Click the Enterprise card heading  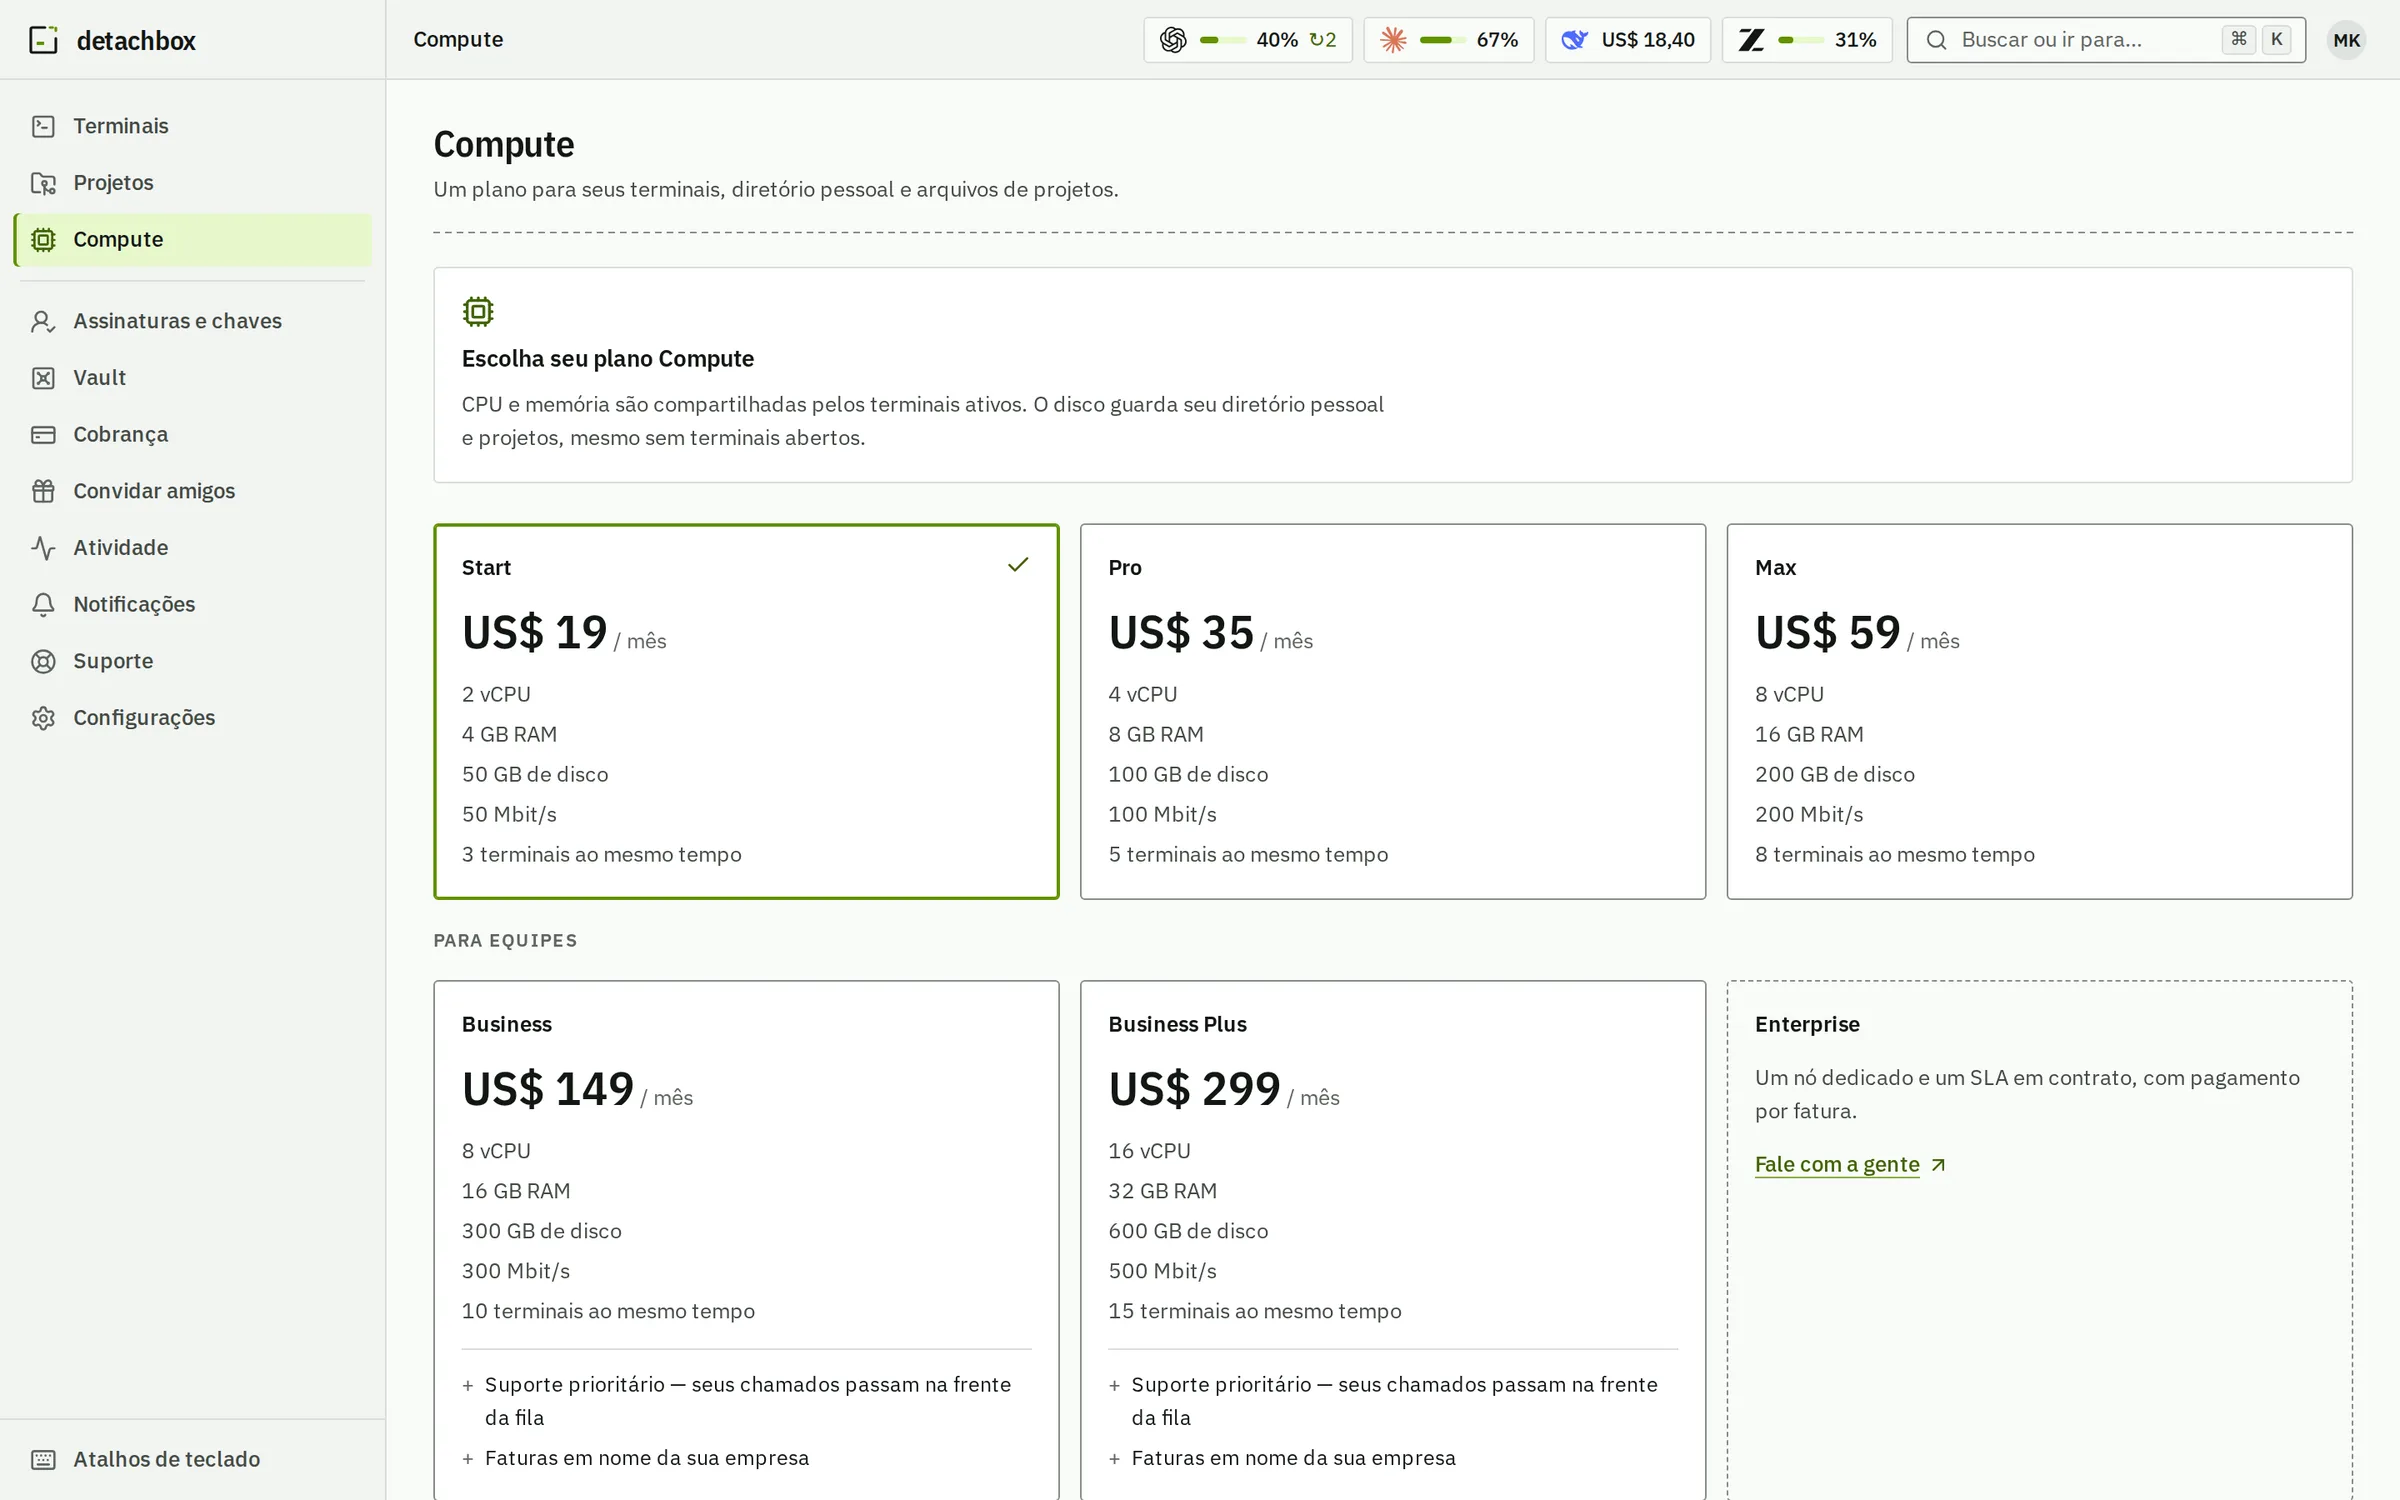1807,1024
